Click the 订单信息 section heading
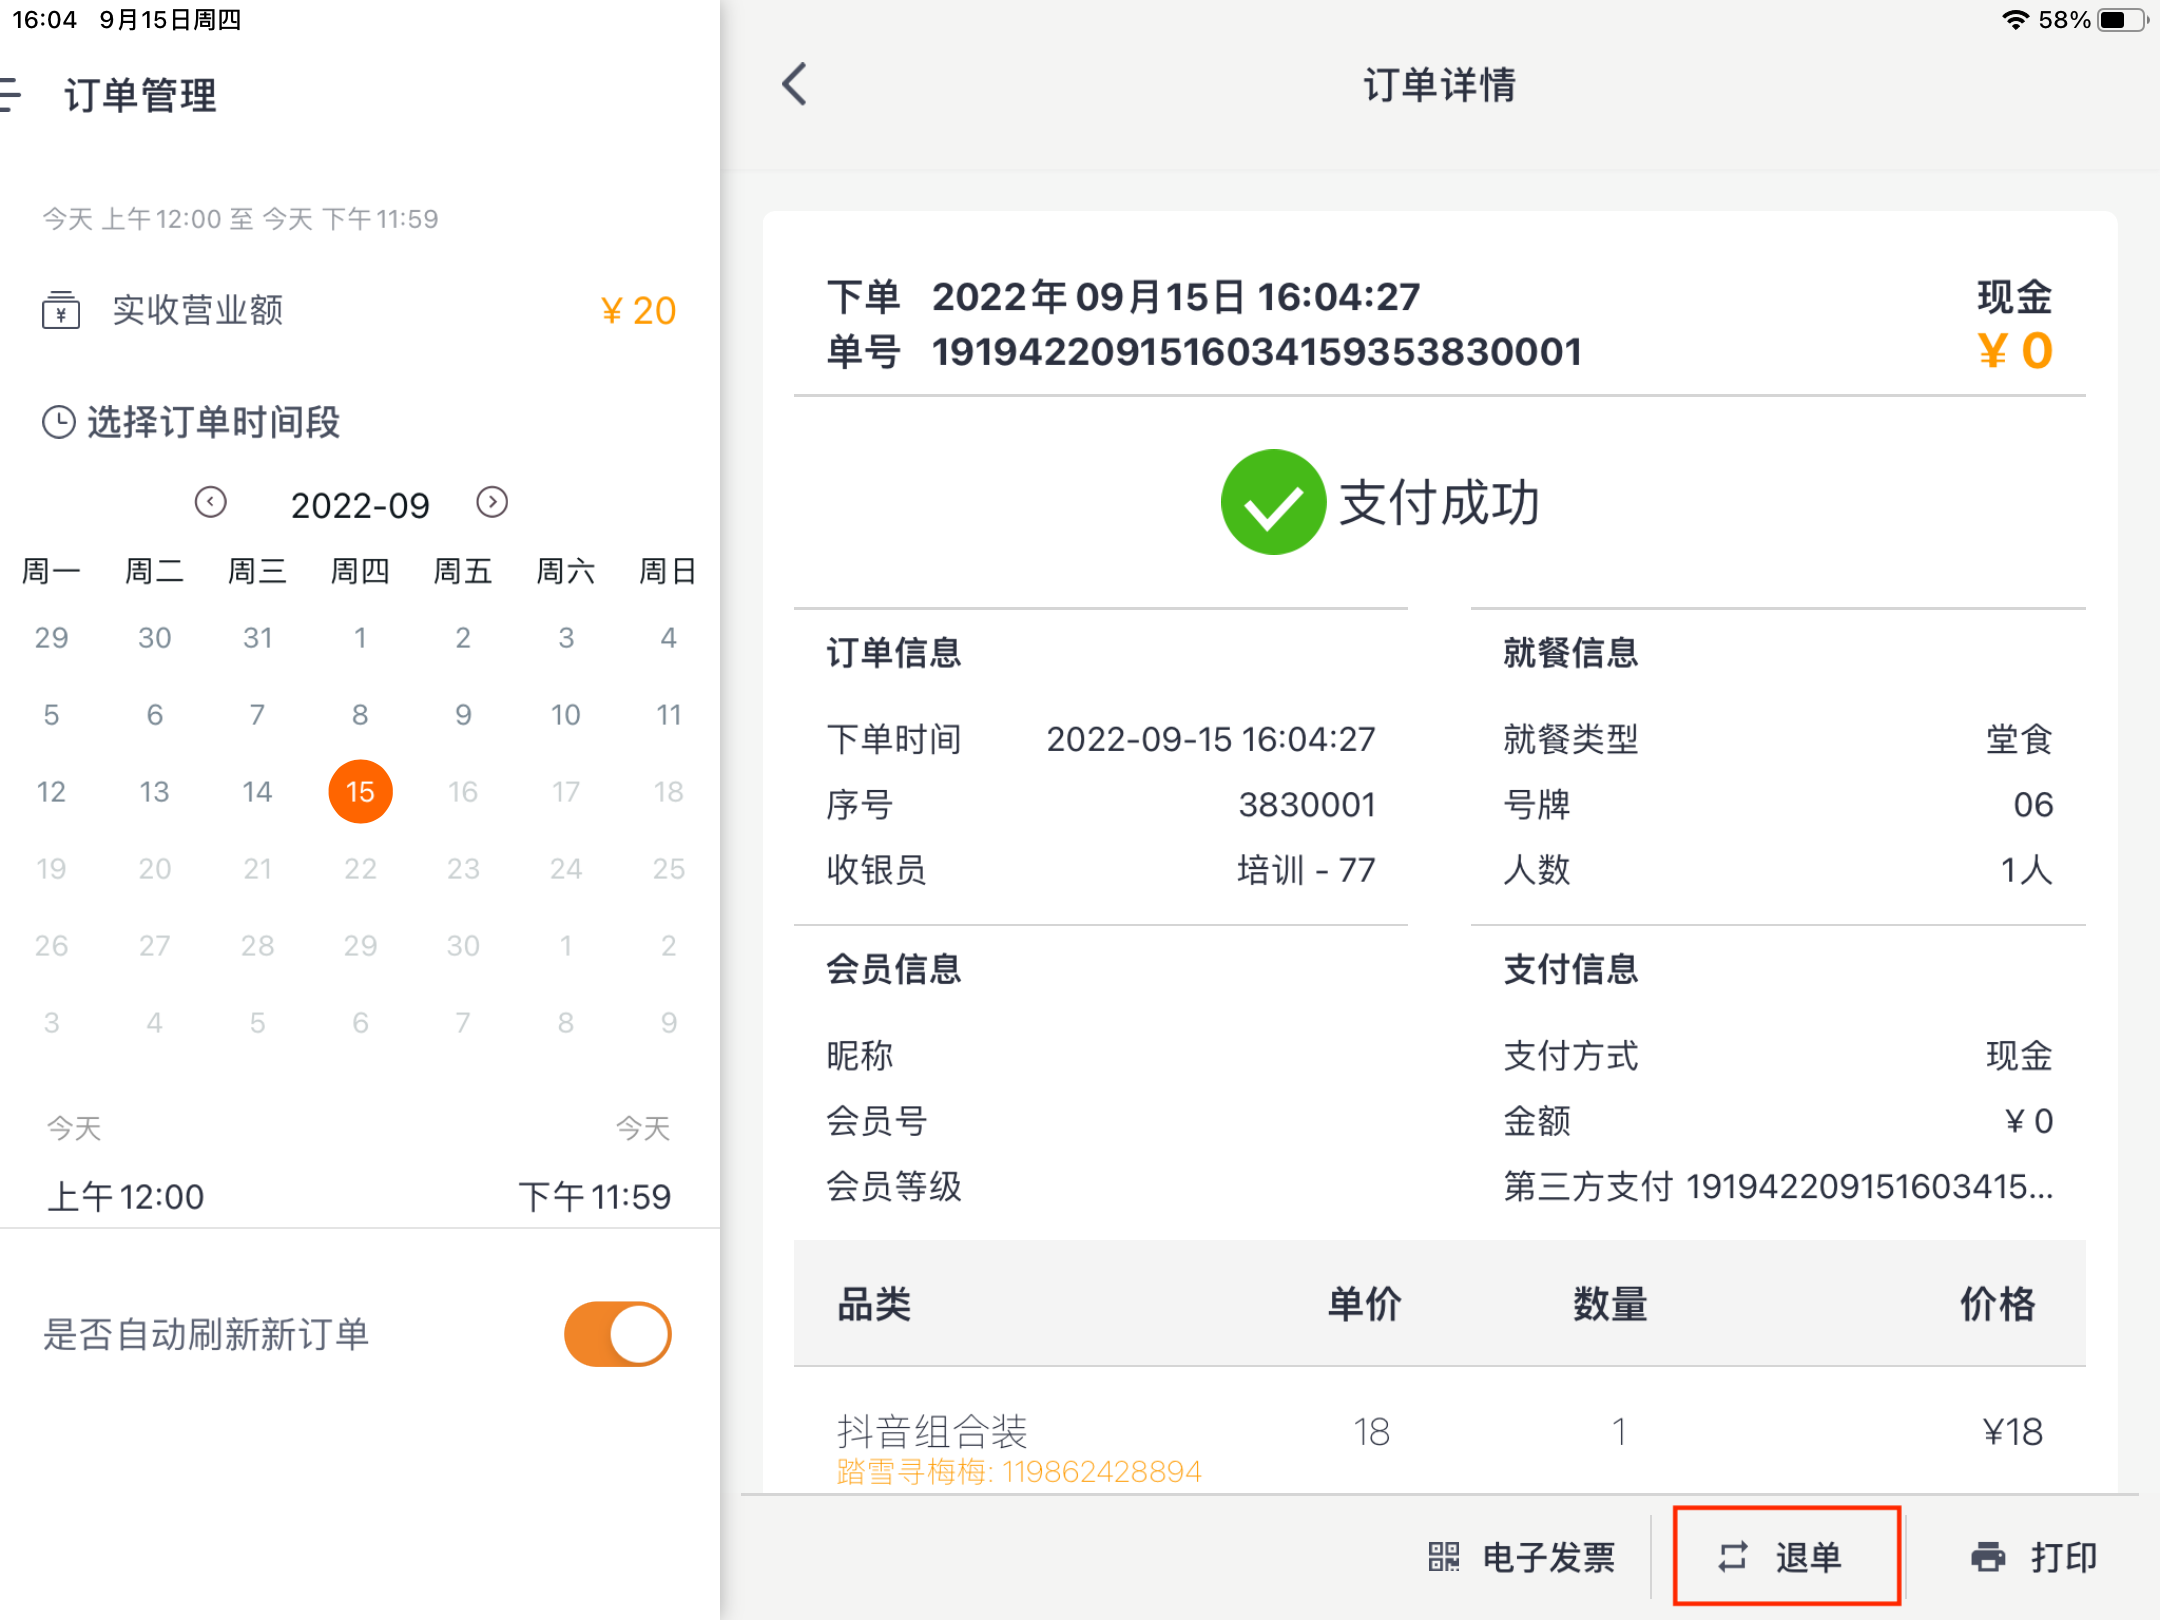This screenshot has width=2160, height=1620. (x=894, y=653)
